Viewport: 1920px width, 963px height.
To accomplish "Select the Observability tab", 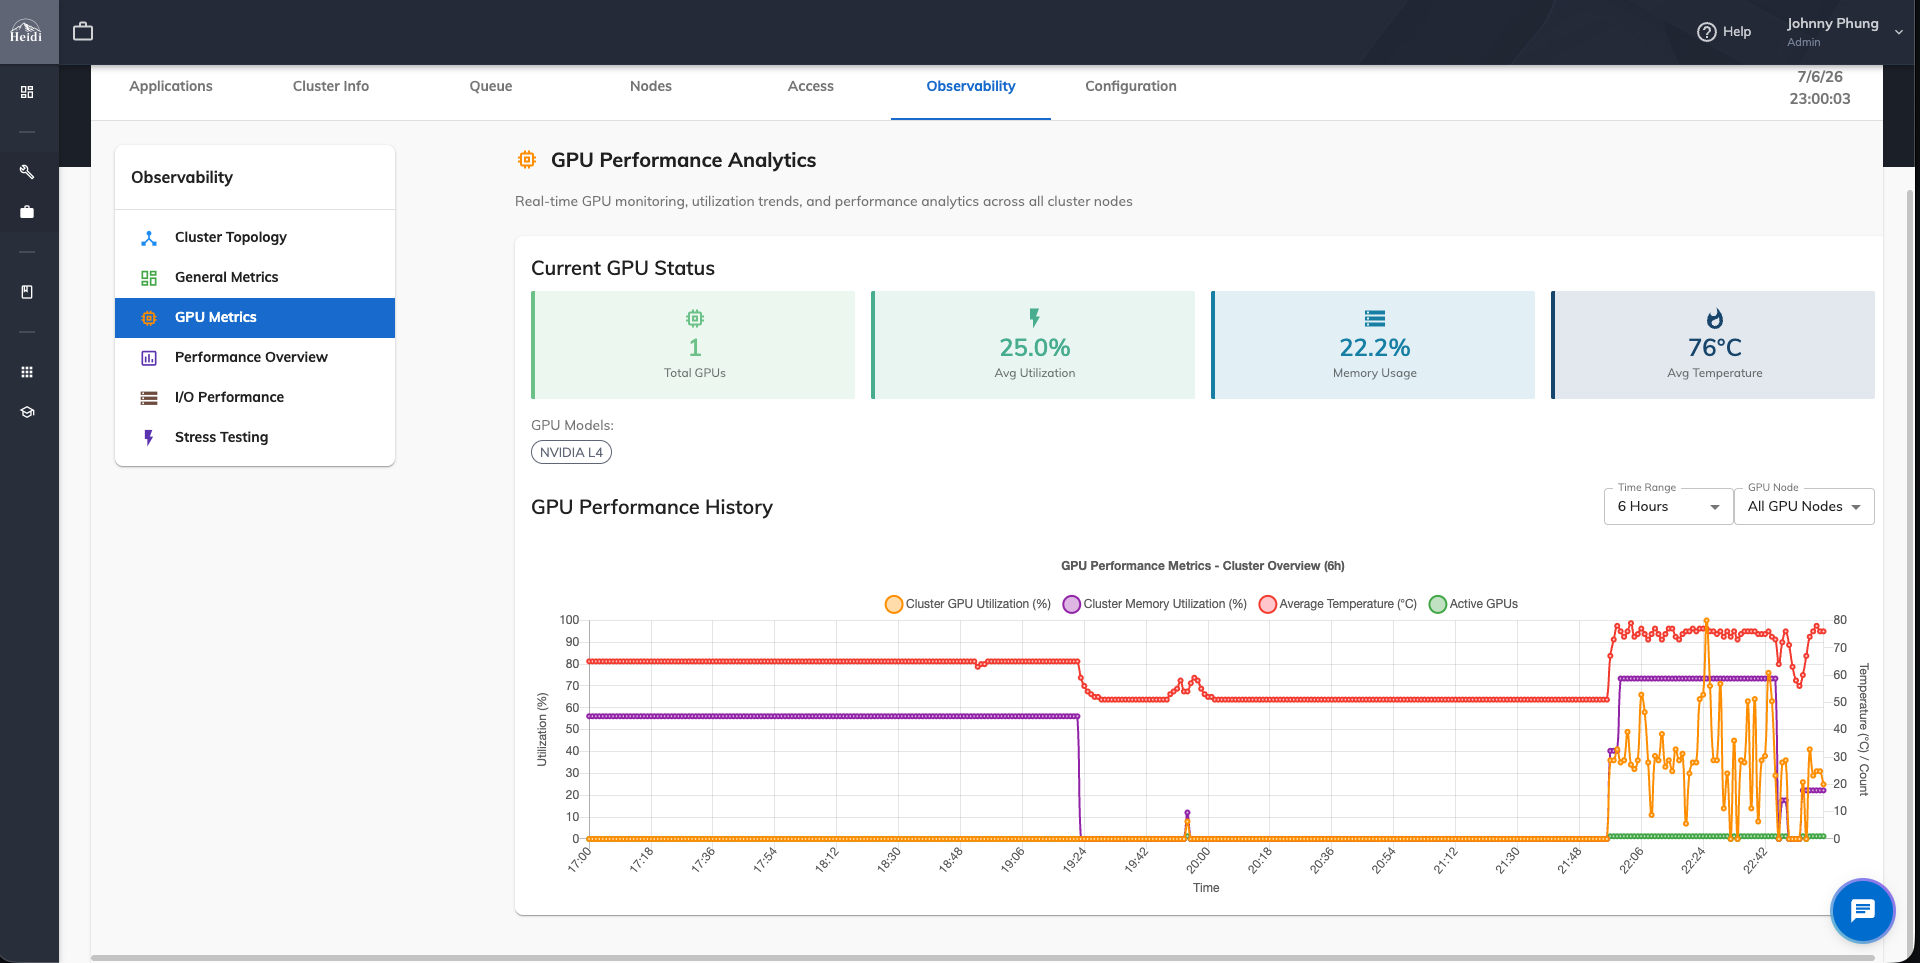I will pos(971,86).
